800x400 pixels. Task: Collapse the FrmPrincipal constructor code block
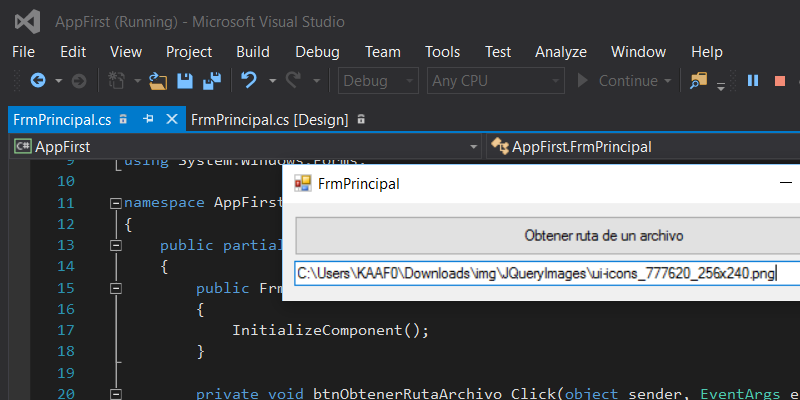[x=116, y=288]
